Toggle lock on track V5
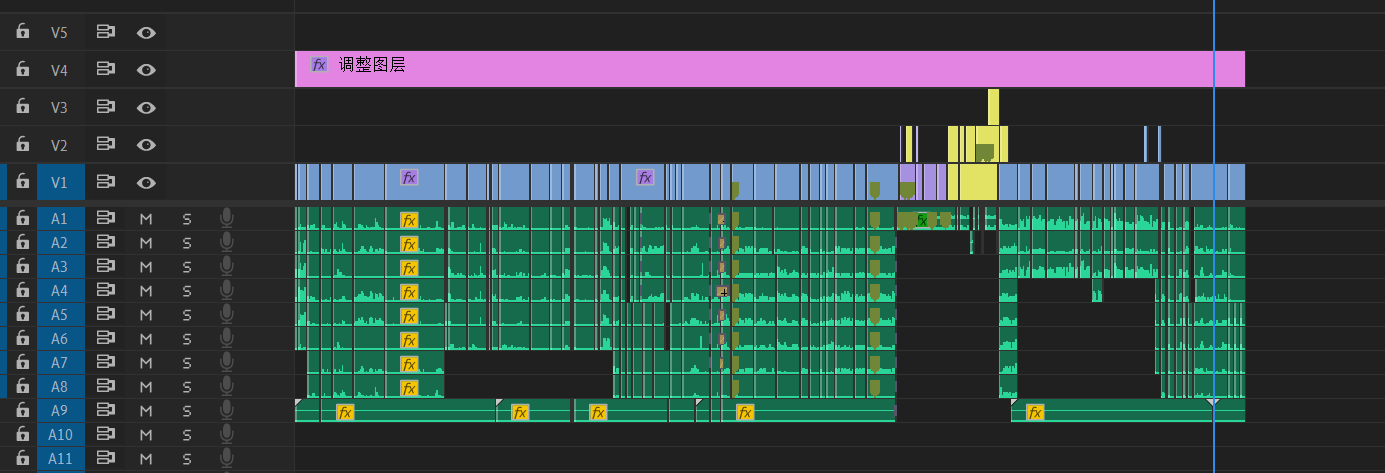 pyautogui.click(x=22, y=32)
